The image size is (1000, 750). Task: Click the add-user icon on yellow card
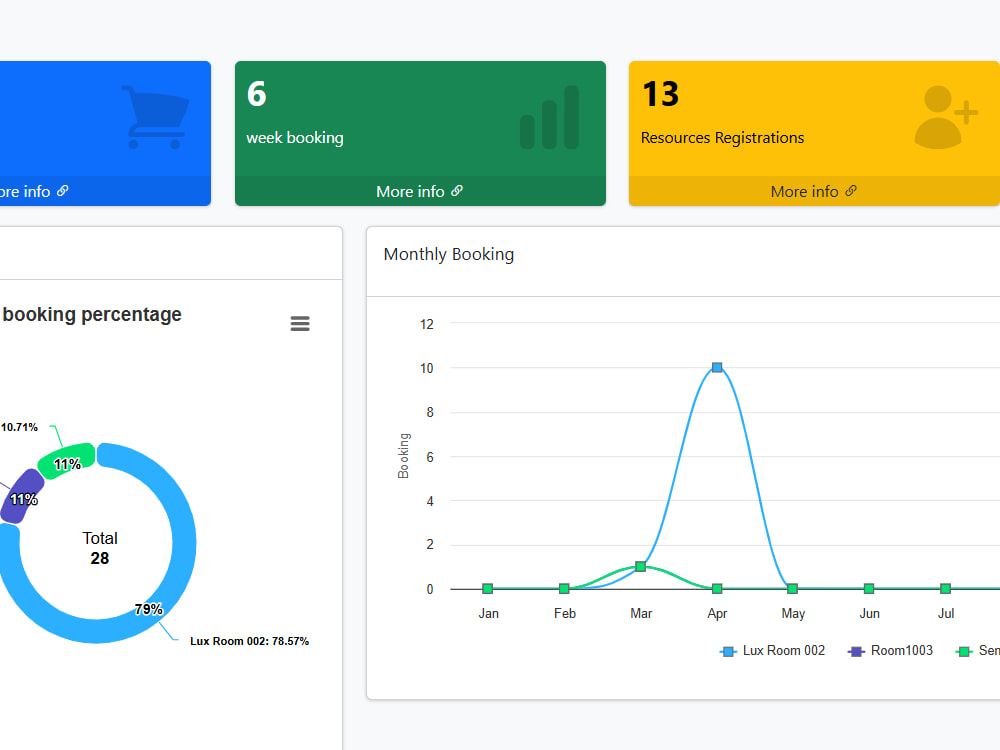click(946, 117)
